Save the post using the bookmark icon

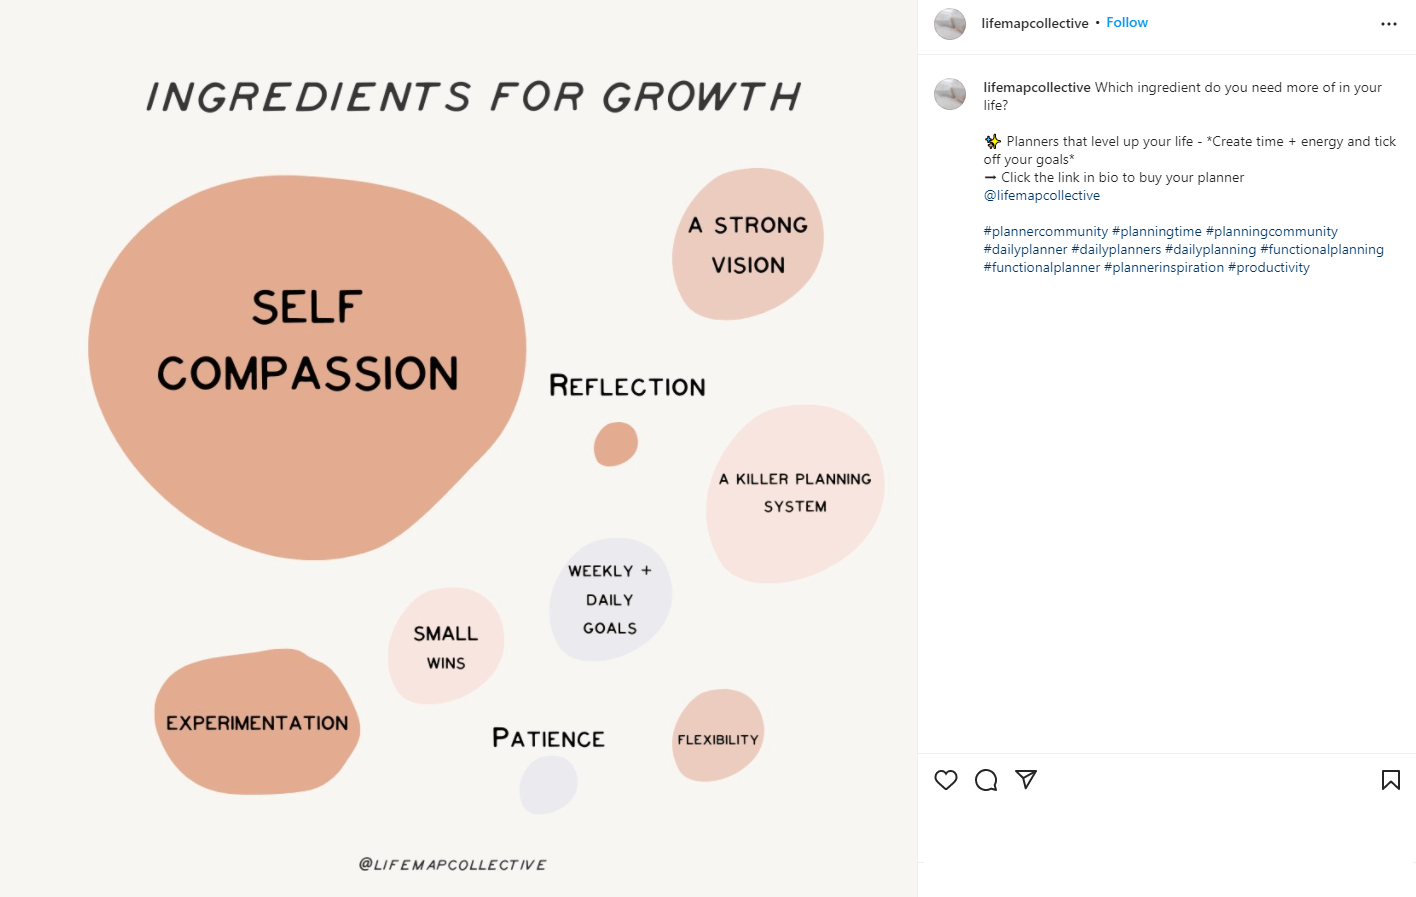point(1391,780)
